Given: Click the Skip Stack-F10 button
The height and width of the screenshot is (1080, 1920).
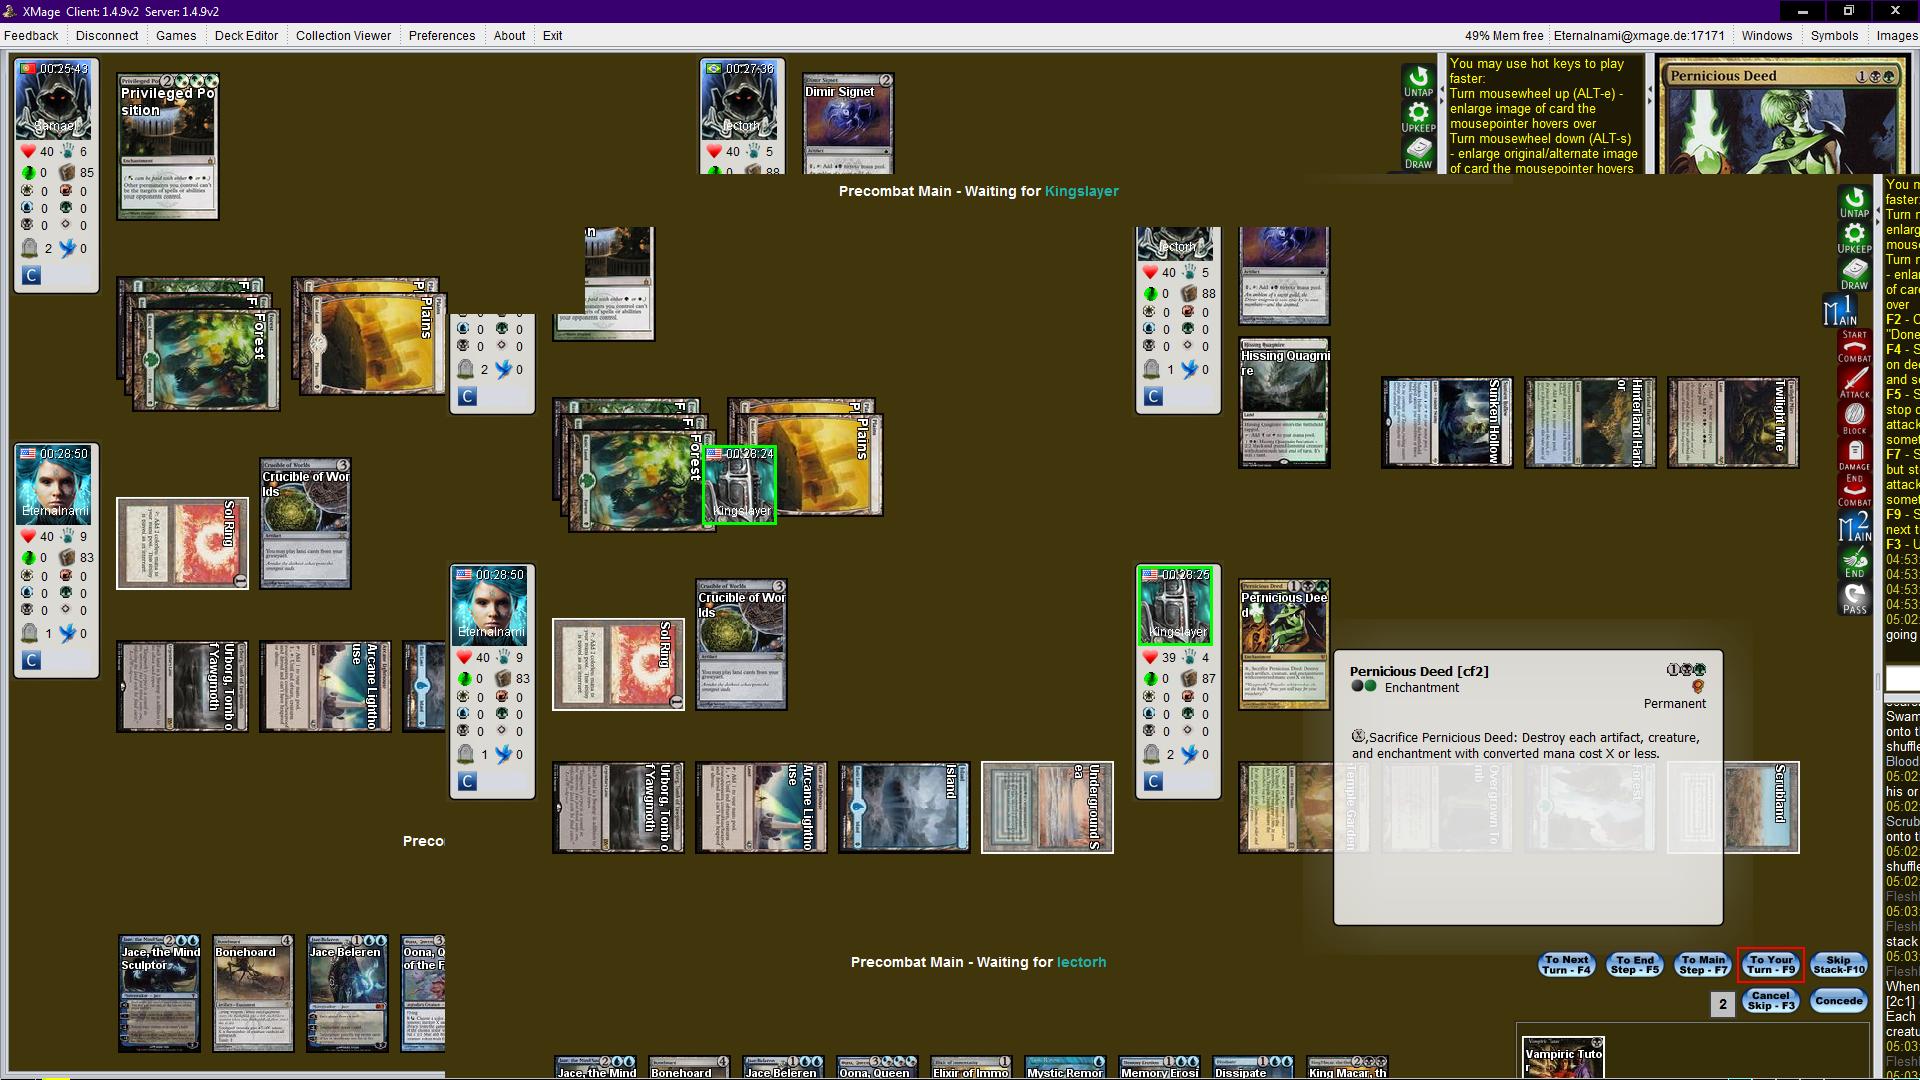Looking at the screenshot, I should point(1839,964).
